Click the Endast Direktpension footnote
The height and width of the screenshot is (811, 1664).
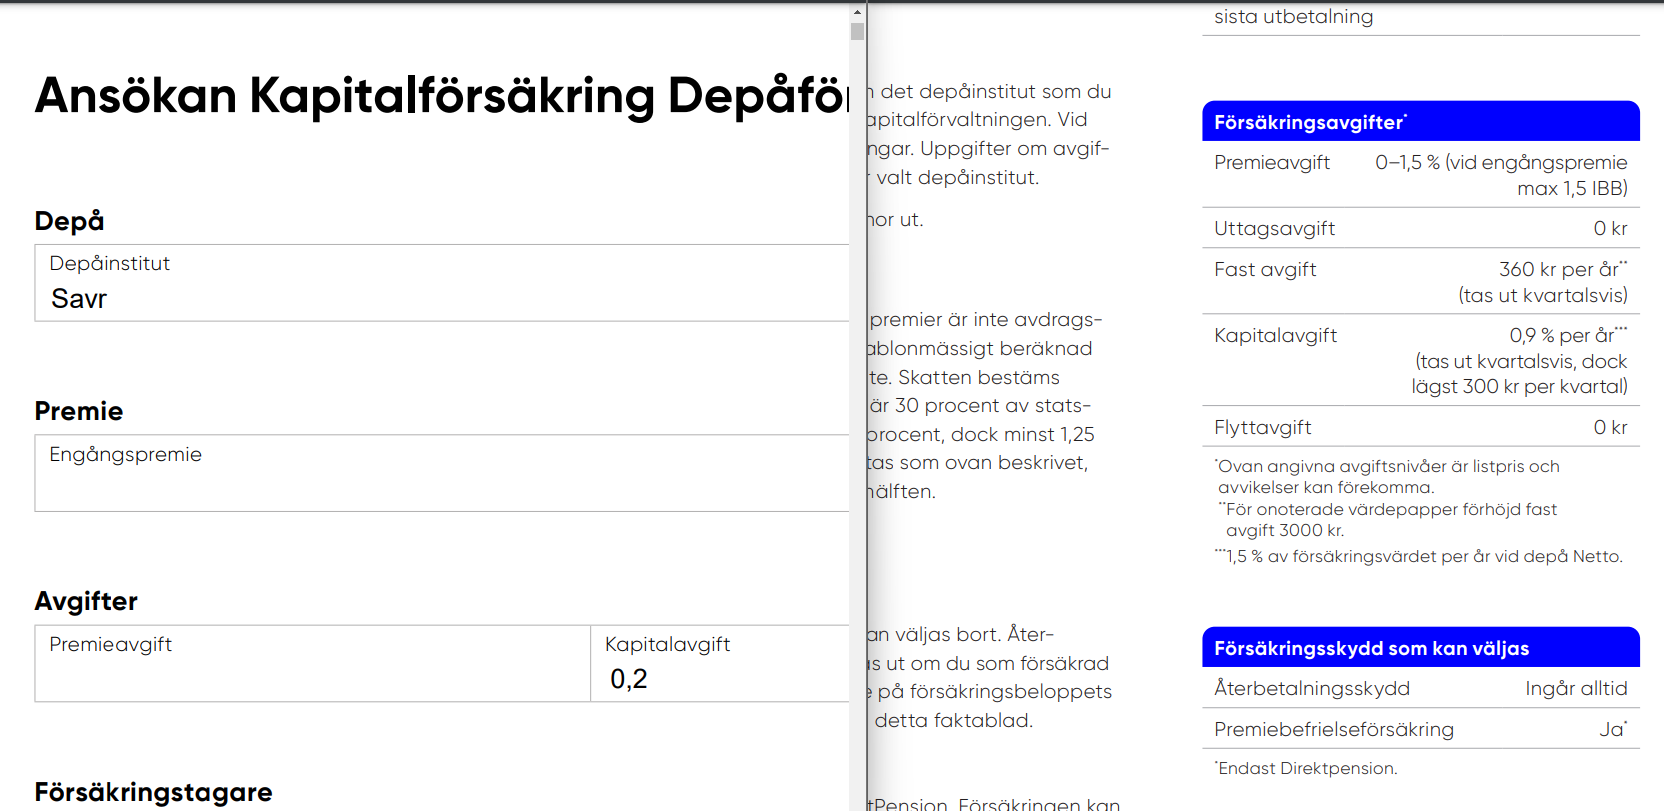coord(1307,768)
